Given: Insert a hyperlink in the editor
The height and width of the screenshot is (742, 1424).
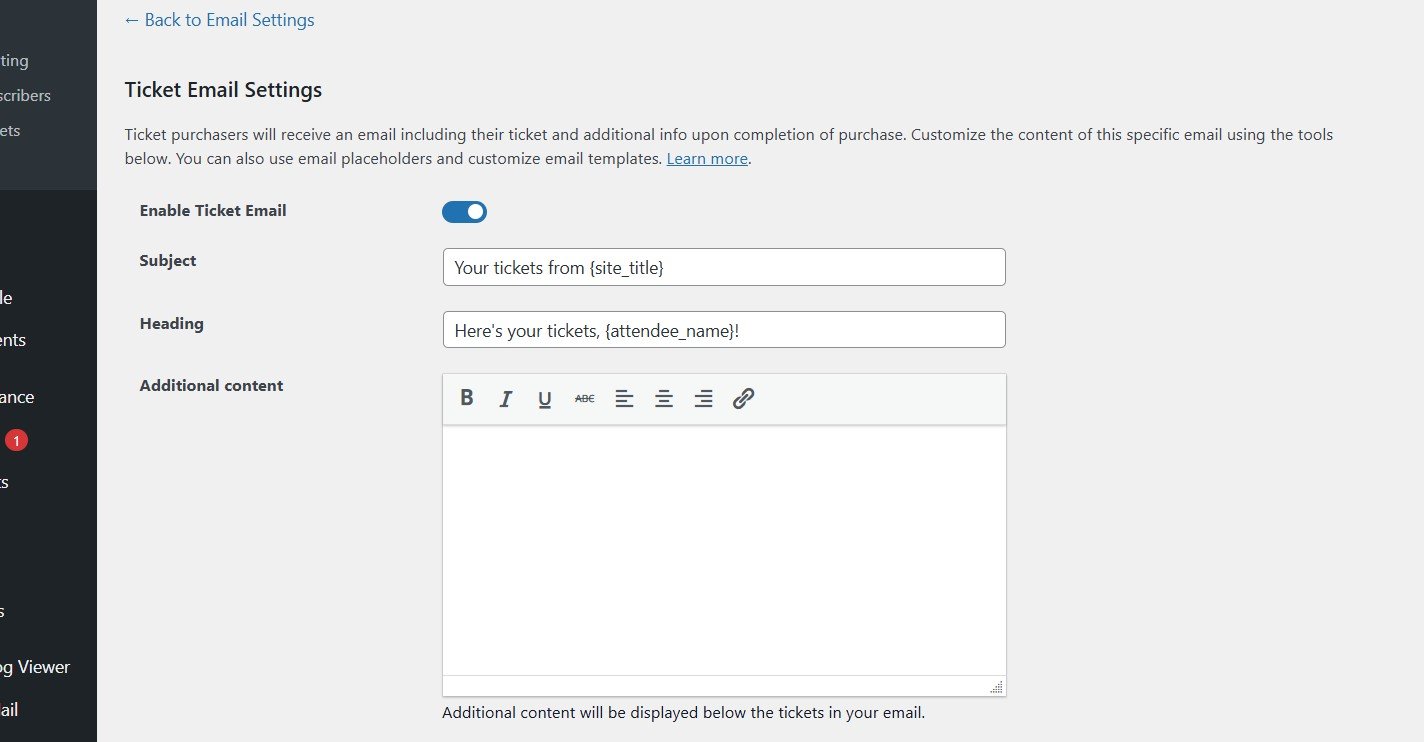Looking at the screenshot, I should [742, 398].
